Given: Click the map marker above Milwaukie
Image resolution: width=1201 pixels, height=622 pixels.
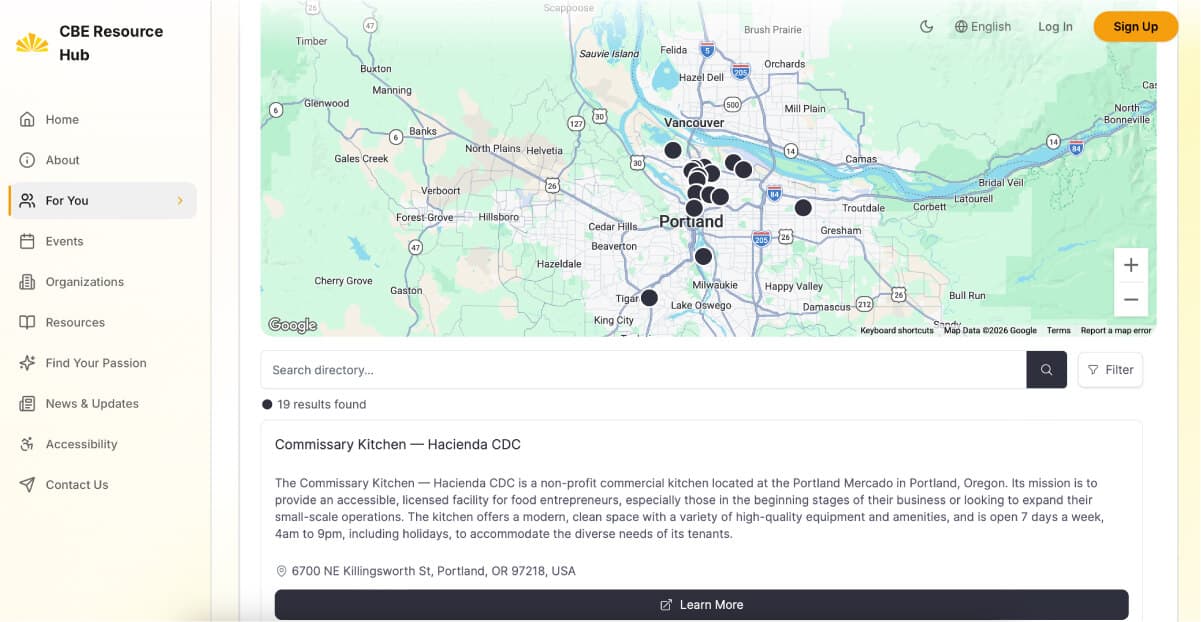Looking at the screenshot, I should pos(703,256).
